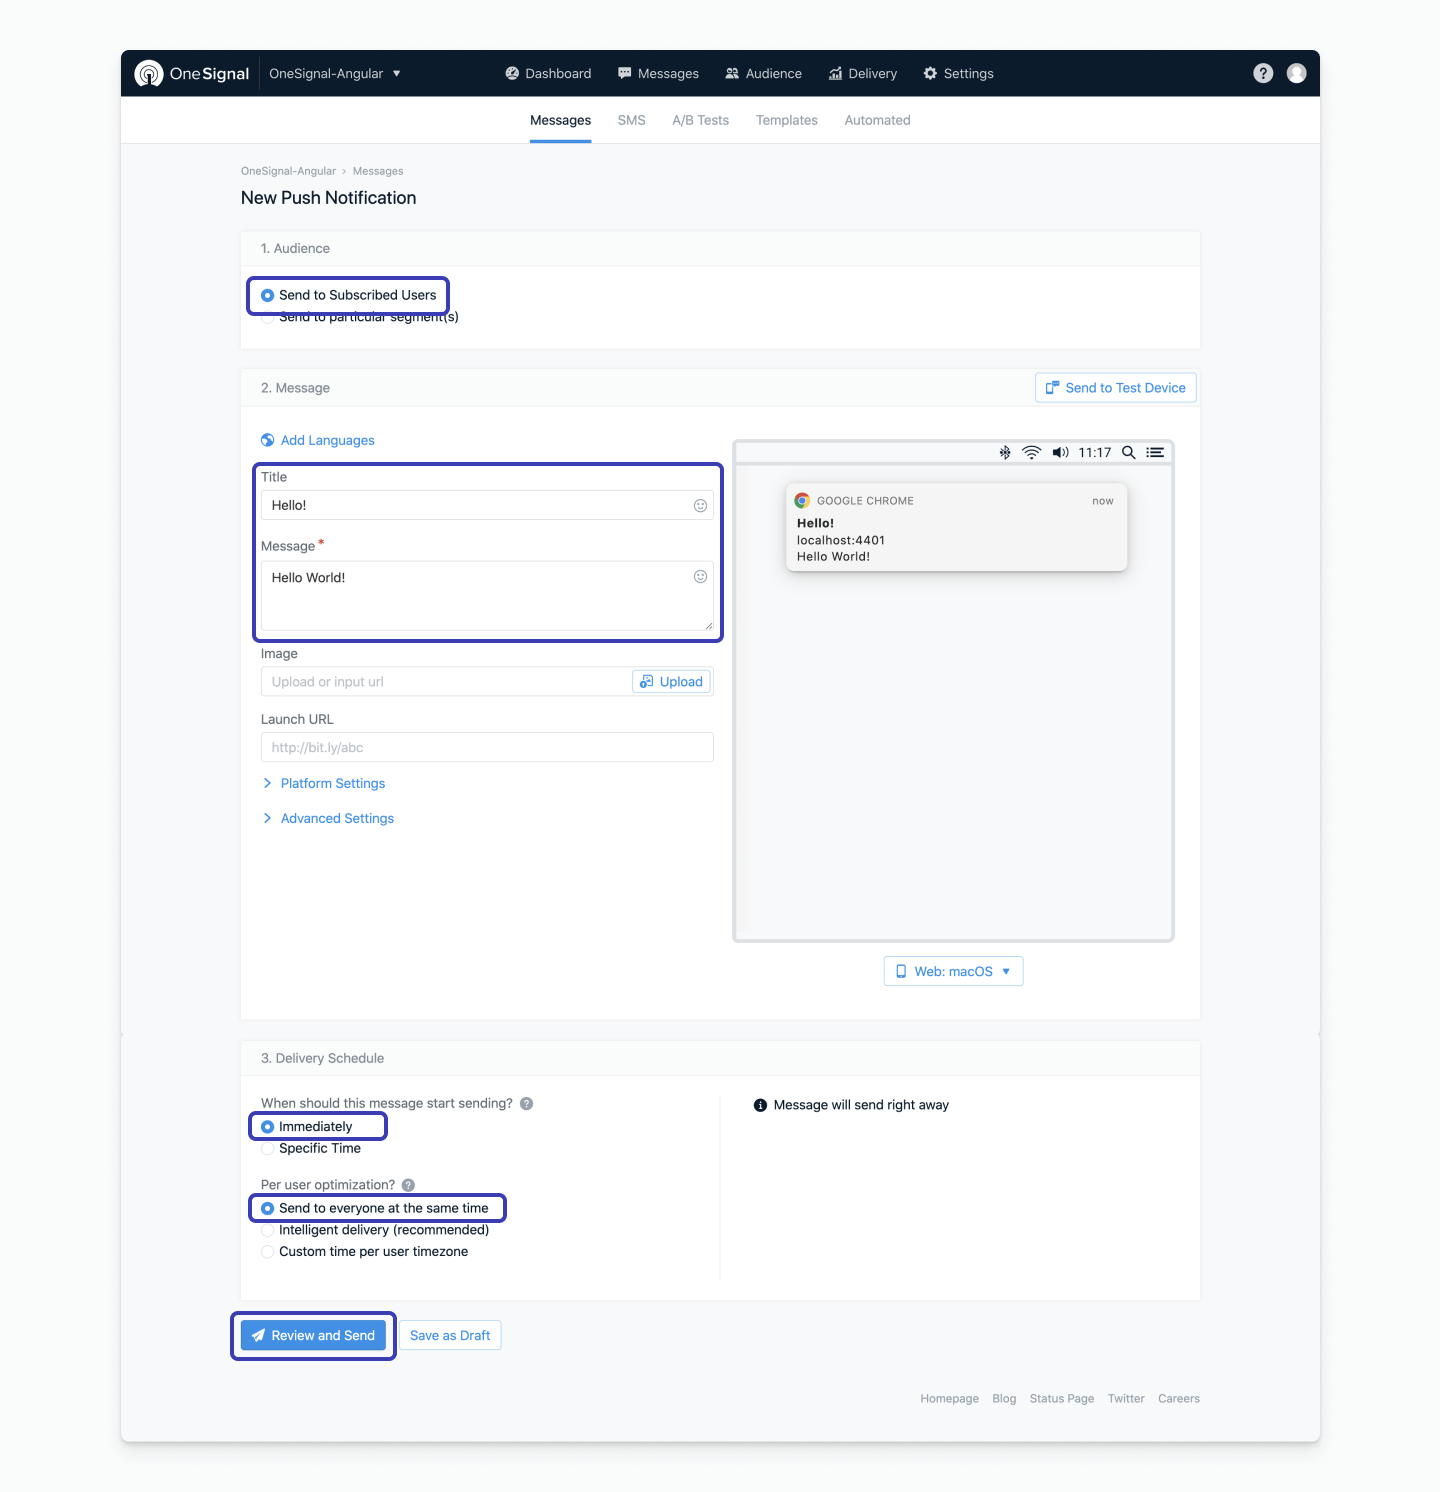Click the emoji picker in Title field
This screenshot has height=1492, width=1440.
[x=700, y=506]
